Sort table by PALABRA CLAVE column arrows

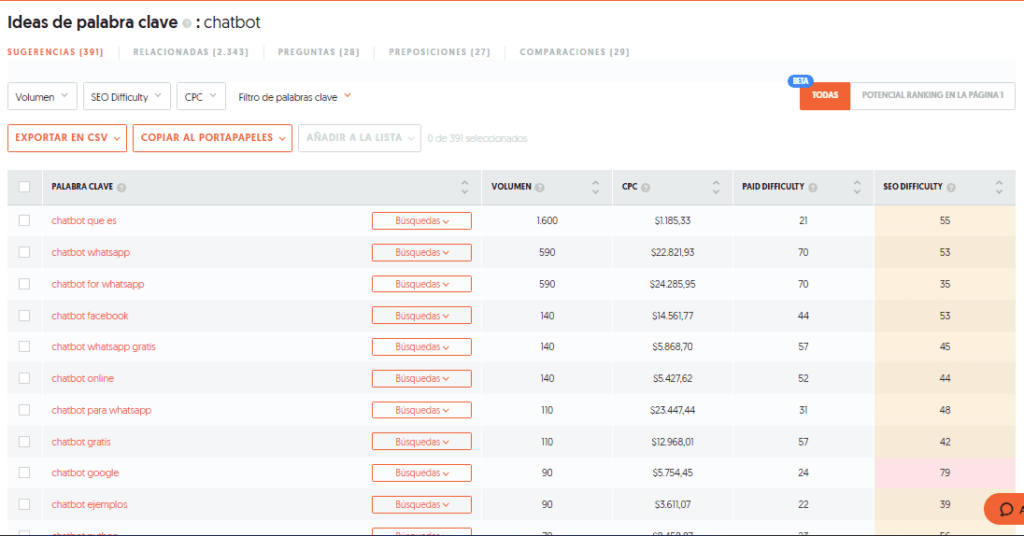[x=464, y=187]
